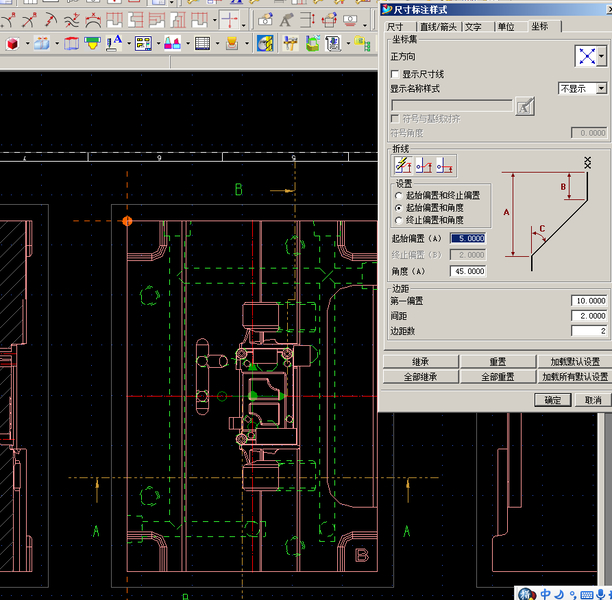The image size is (612, 600).
Task: Click the green and yellow funnel icon
Action: pyautogui.click(x=92, y=43)
